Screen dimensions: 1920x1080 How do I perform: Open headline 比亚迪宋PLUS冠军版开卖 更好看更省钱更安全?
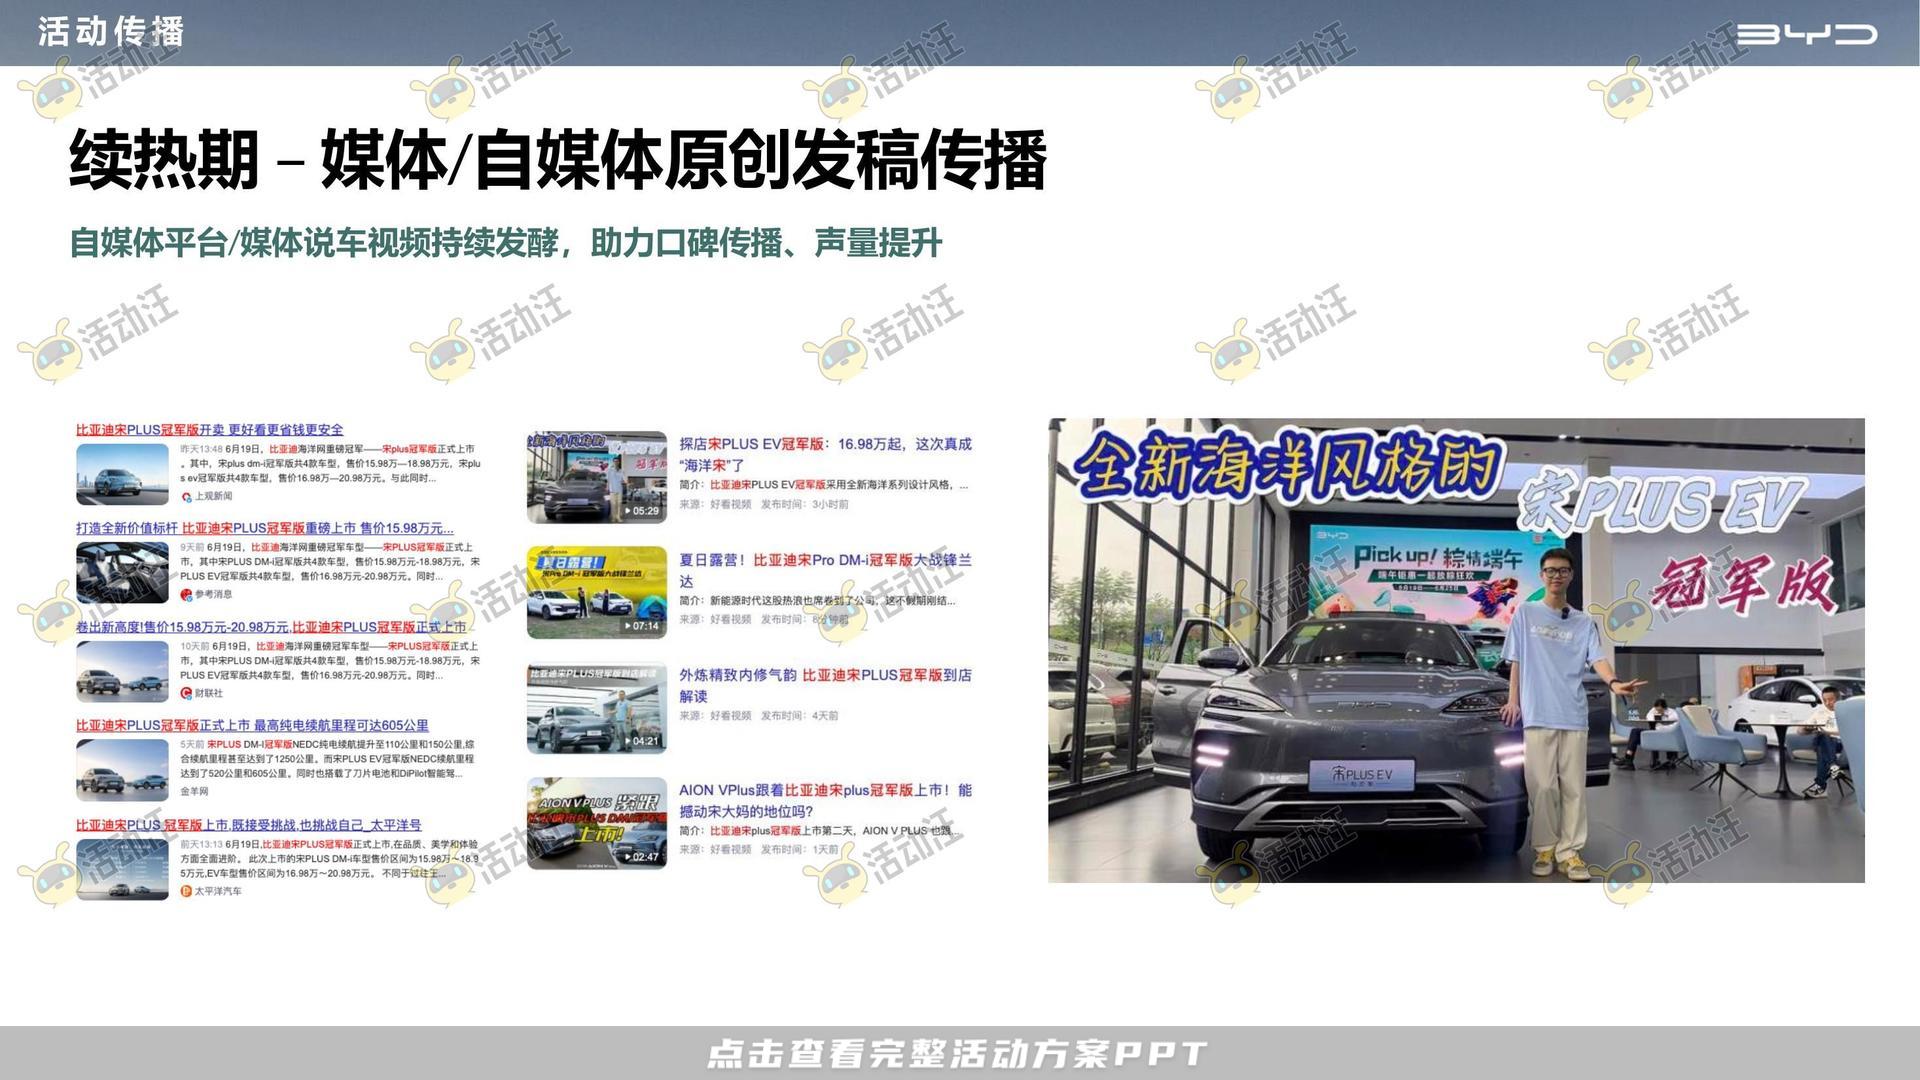(x=210, y=430)
